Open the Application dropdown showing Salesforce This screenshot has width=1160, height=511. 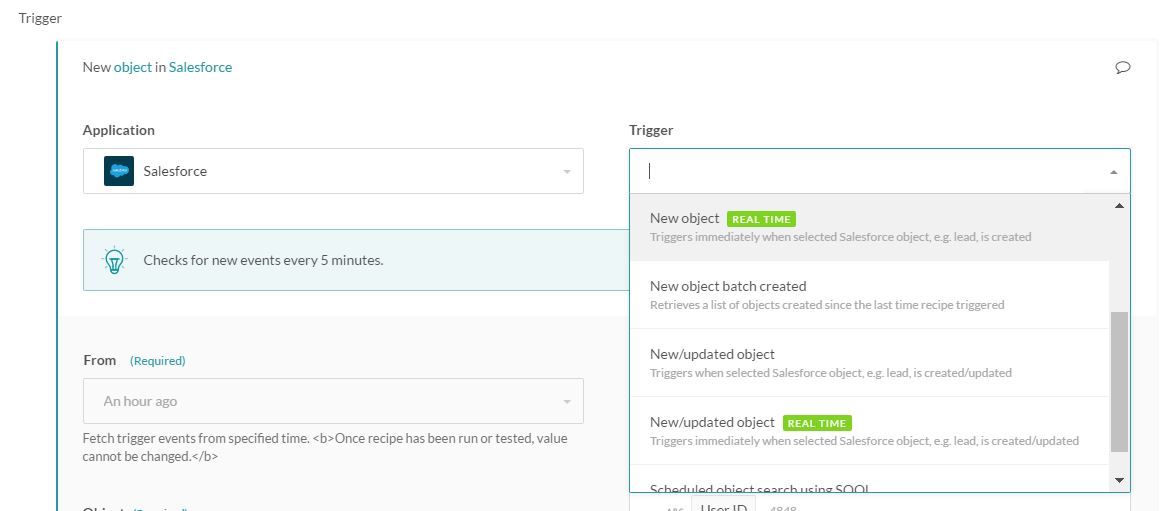click(333, 171)
